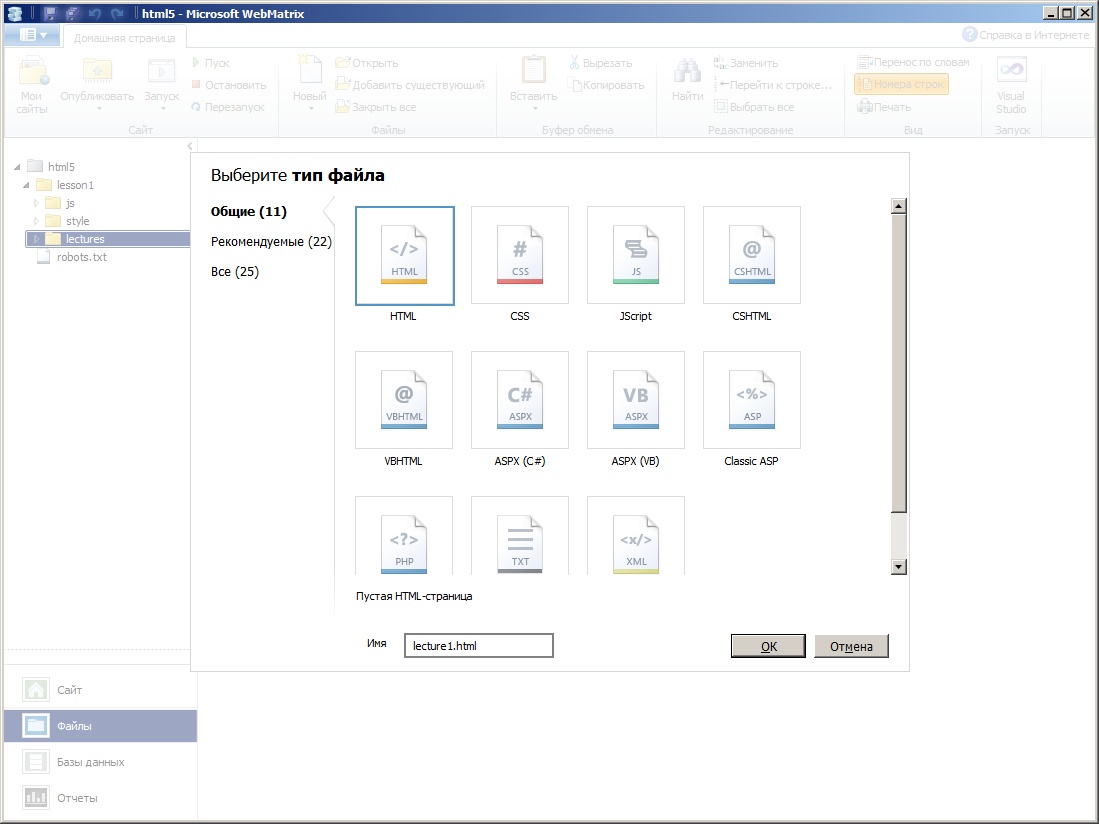Select the ASPX (C#) file type
The height and width of the screenshot is (824, 1099).
(x=520, y=400)
